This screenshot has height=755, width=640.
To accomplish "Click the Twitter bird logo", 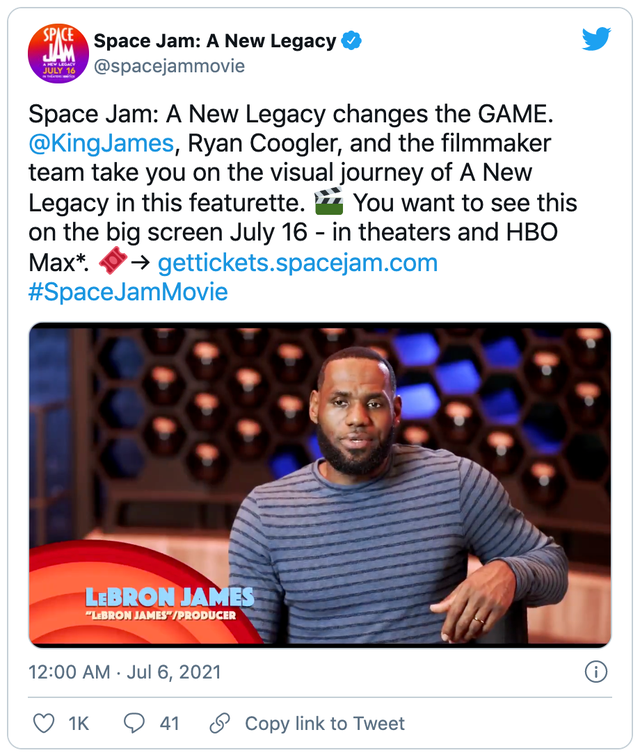I will pyautogui.click(x=596, y=39).
